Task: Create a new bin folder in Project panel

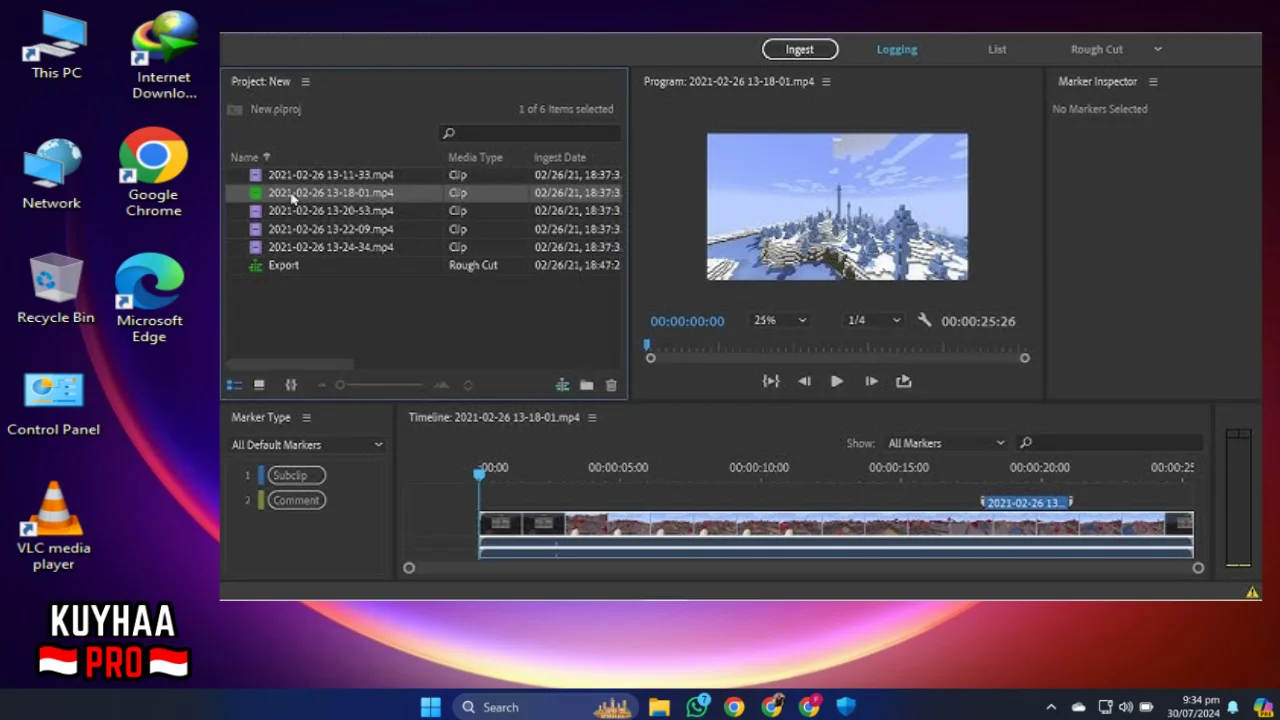Action: tap(586, 385)
